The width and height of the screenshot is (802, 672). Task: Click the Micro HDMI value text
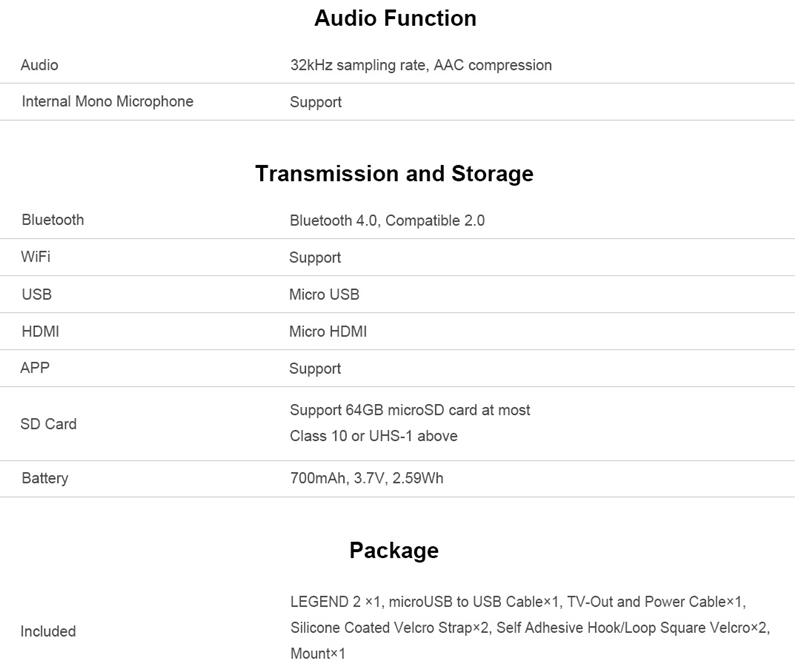tap(328, 331)
